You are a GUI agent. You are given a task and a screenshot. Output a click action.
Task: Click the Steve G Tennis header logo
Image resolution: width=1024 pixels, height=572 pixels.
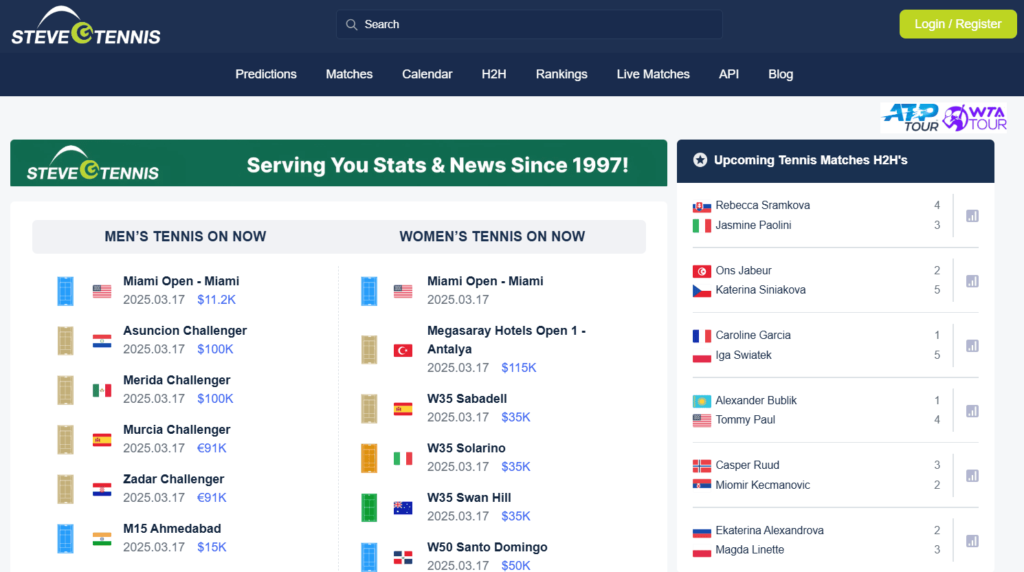coord(86,26)
